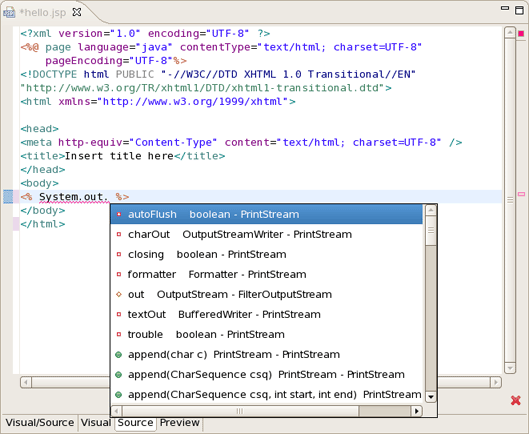The image size is (529, 434).
Task: Select the append(CharSequence csq) method icon
Action: (x=118, y=375)
